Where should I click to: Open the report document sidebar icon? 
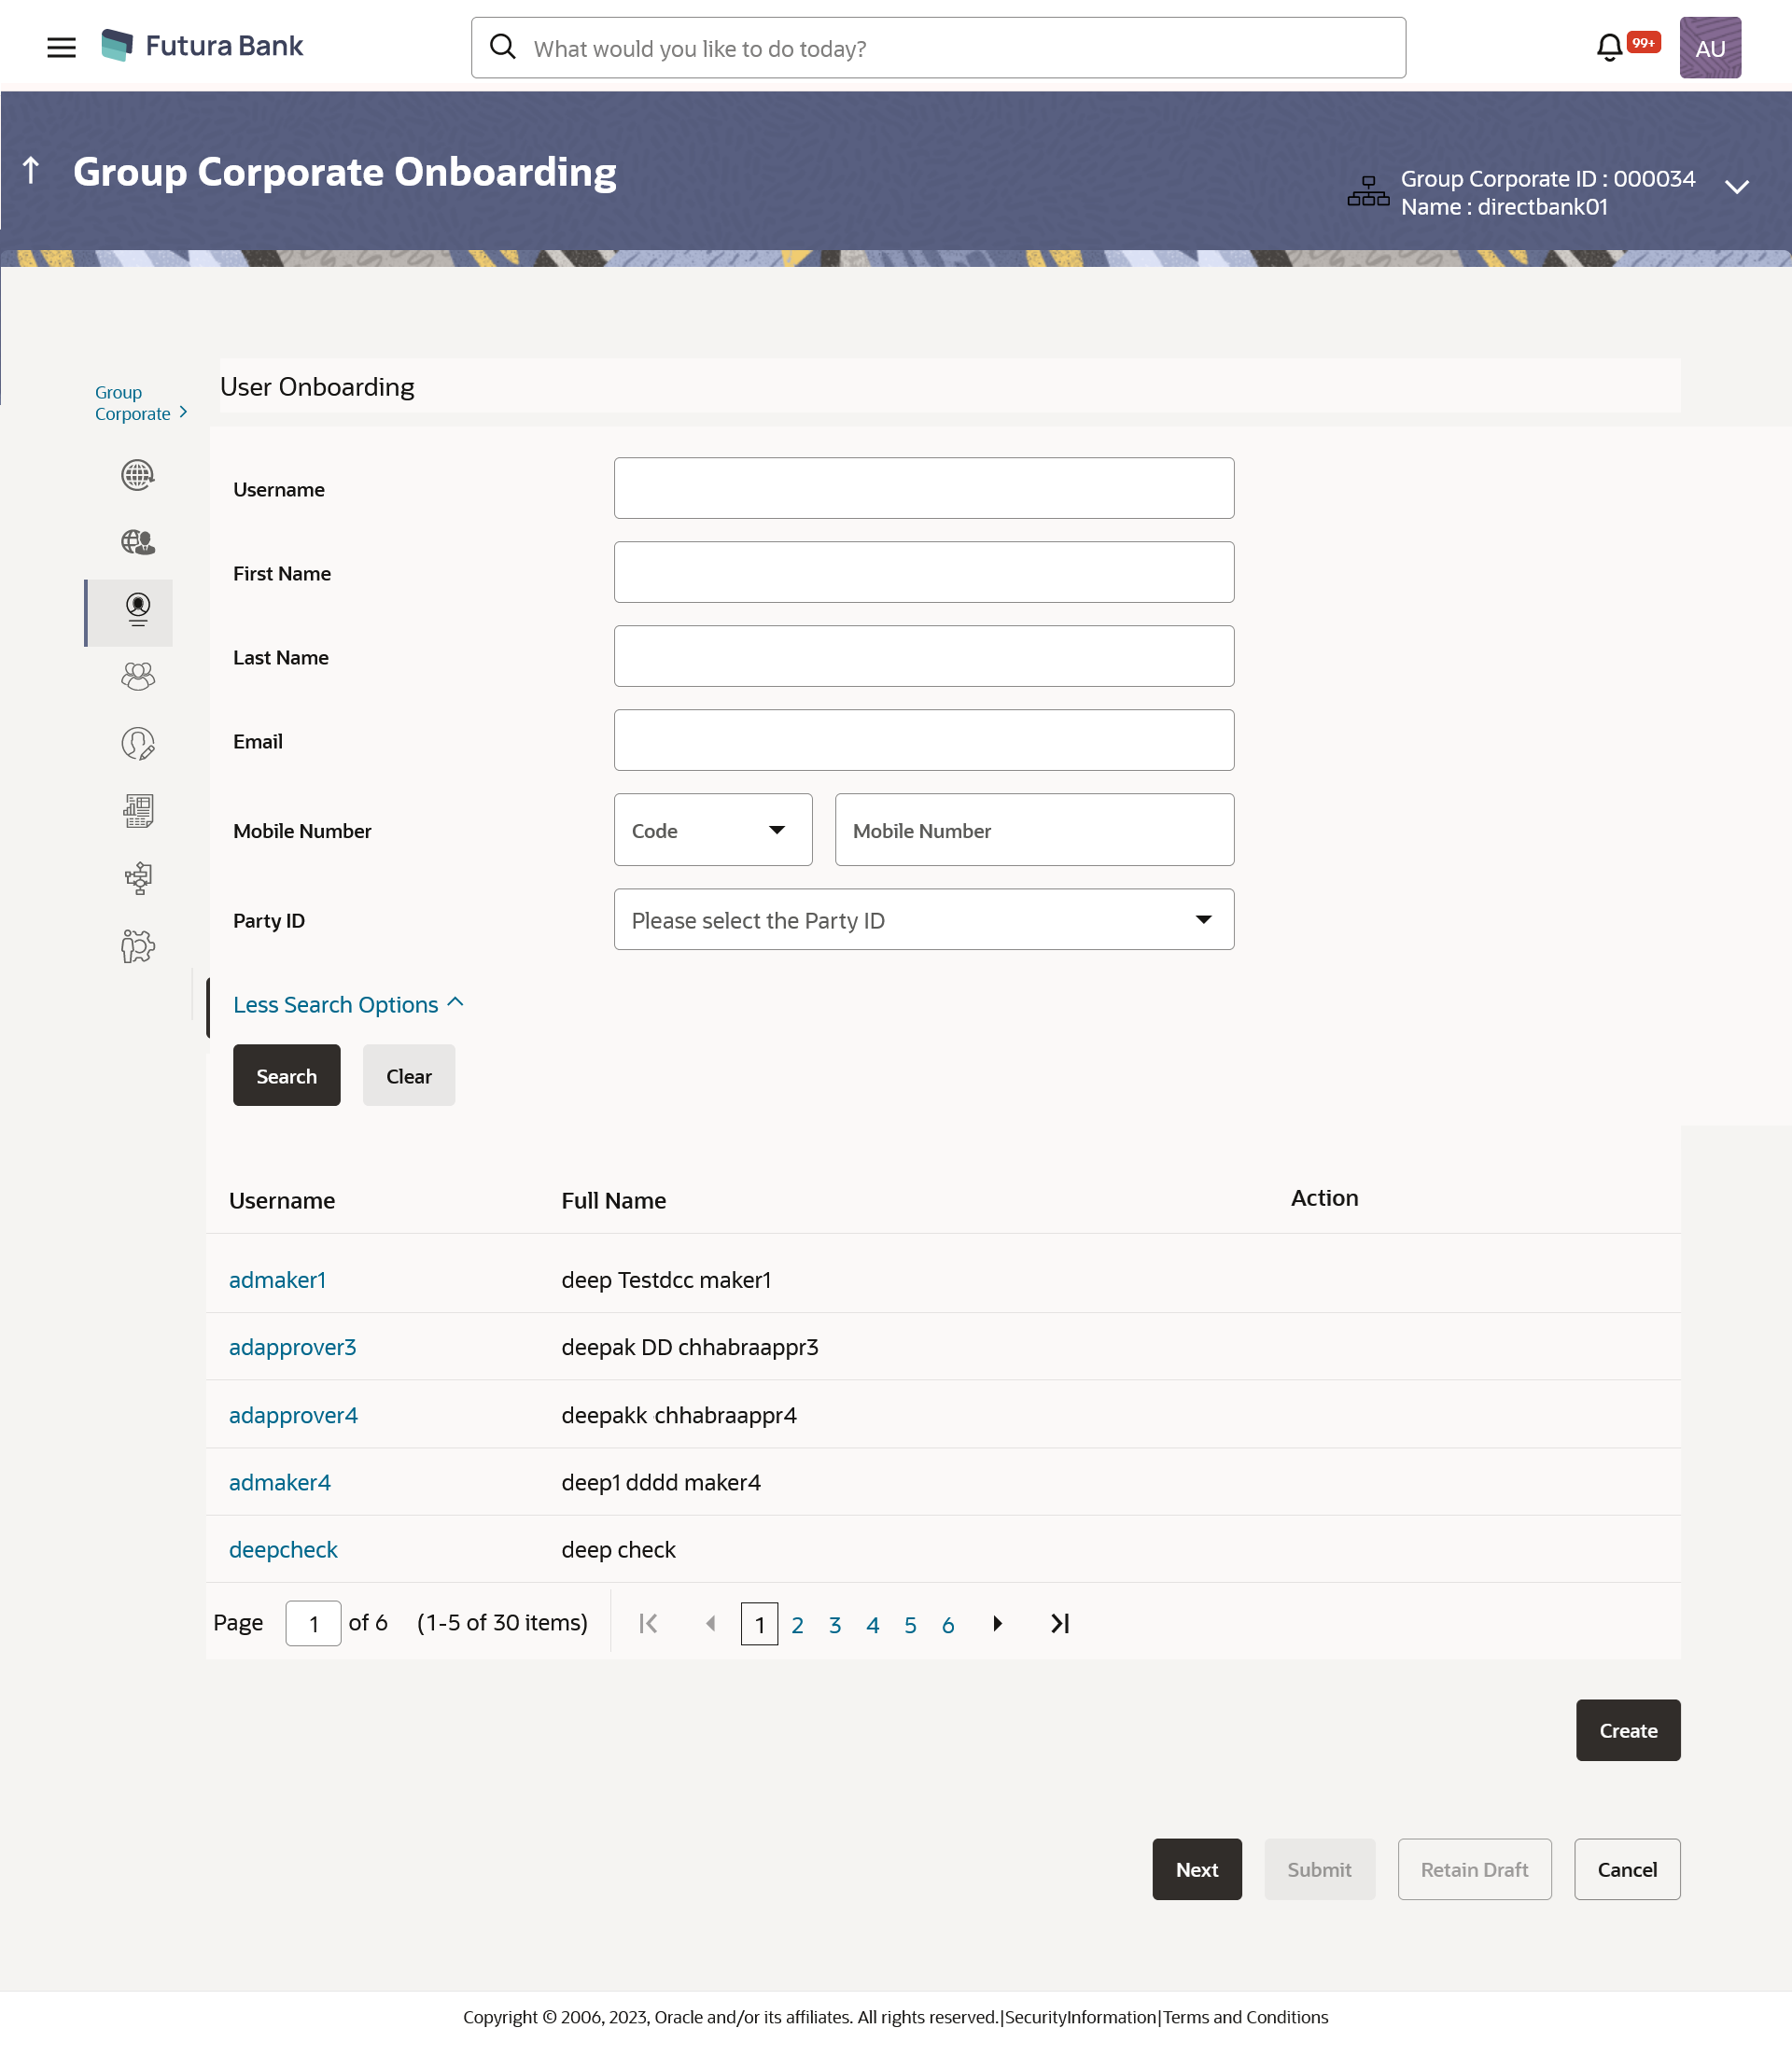click(x=137, y=811)
